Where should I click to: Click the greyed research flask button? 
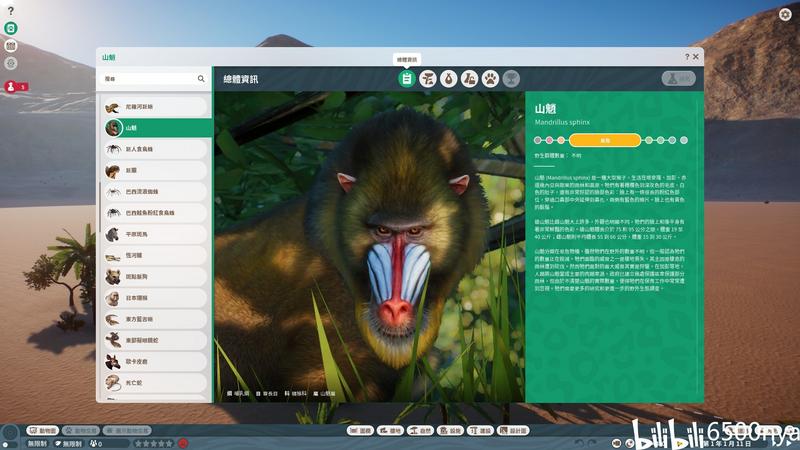coord(679,79)
